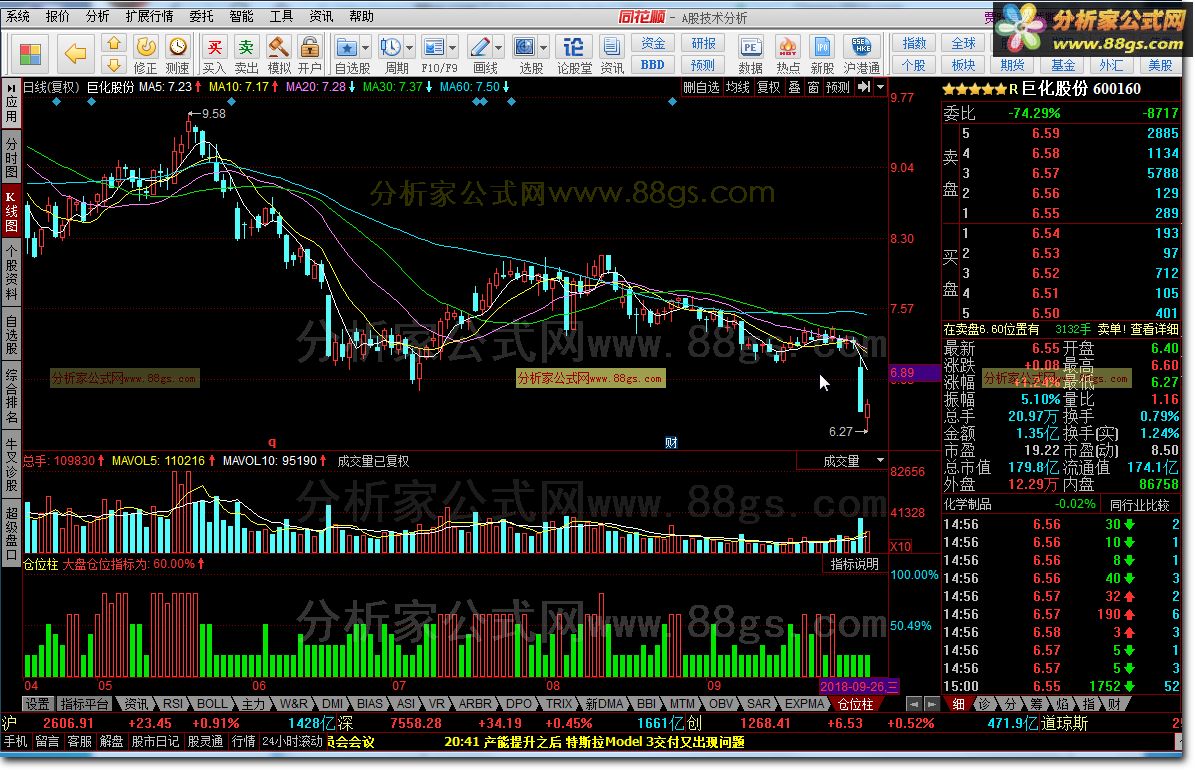
Task: Click the 股市日记 status bar button
Action: [155, 741]
